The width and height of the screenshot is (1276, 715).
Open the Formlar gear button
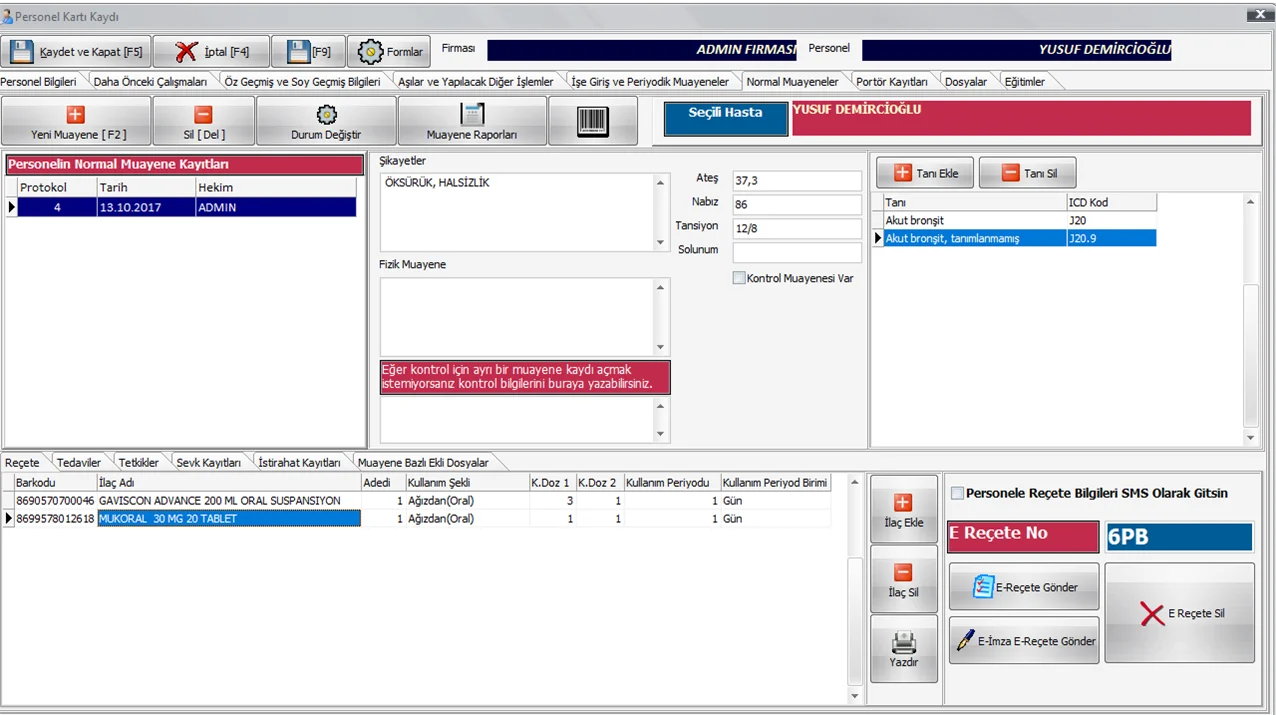(x=390, y=51)
